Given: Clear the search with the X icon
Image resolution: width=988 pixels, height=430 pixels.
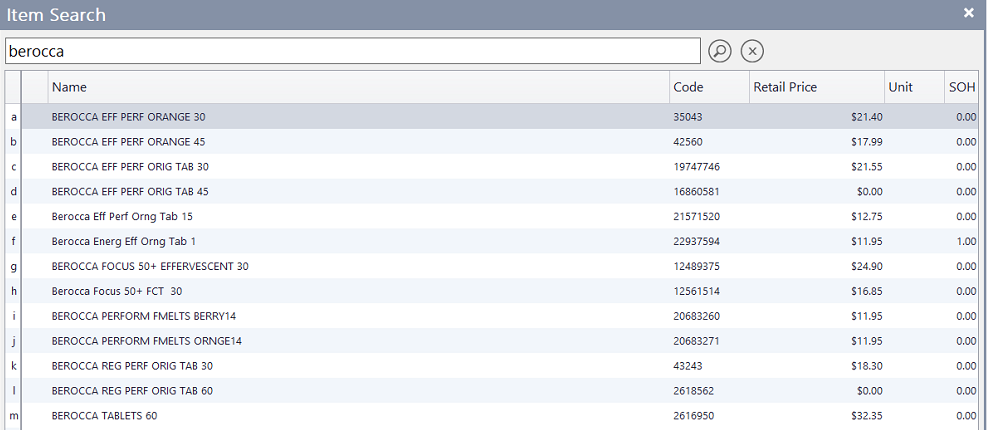Looking at the screenshot, I should pos(752,51).
